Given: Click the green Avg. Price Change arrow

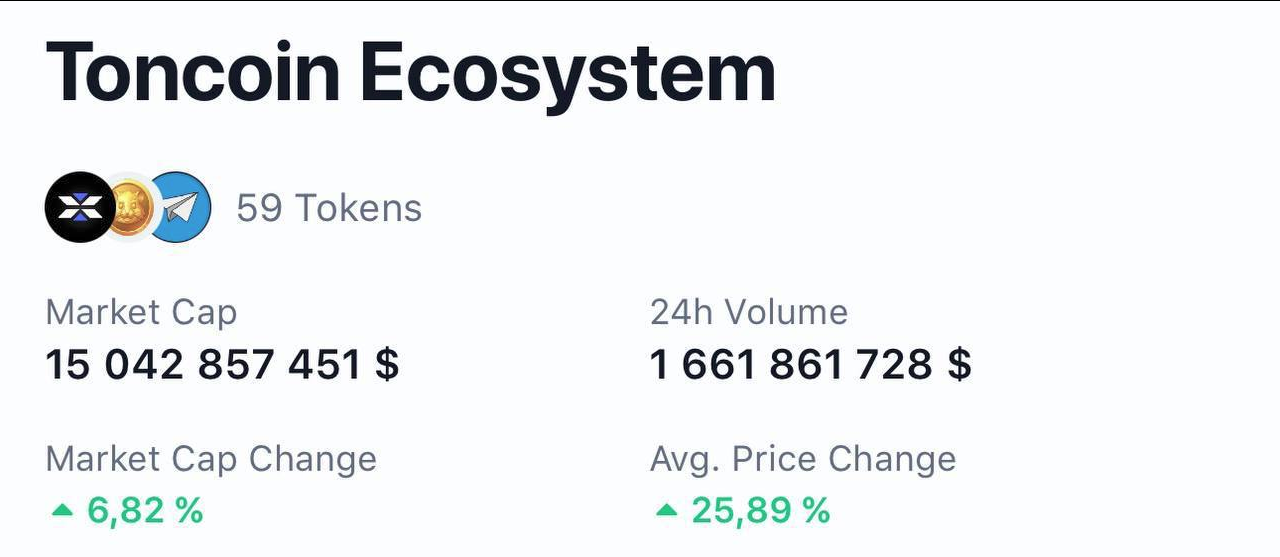Looking at the screenshot, I should [666, 511].
